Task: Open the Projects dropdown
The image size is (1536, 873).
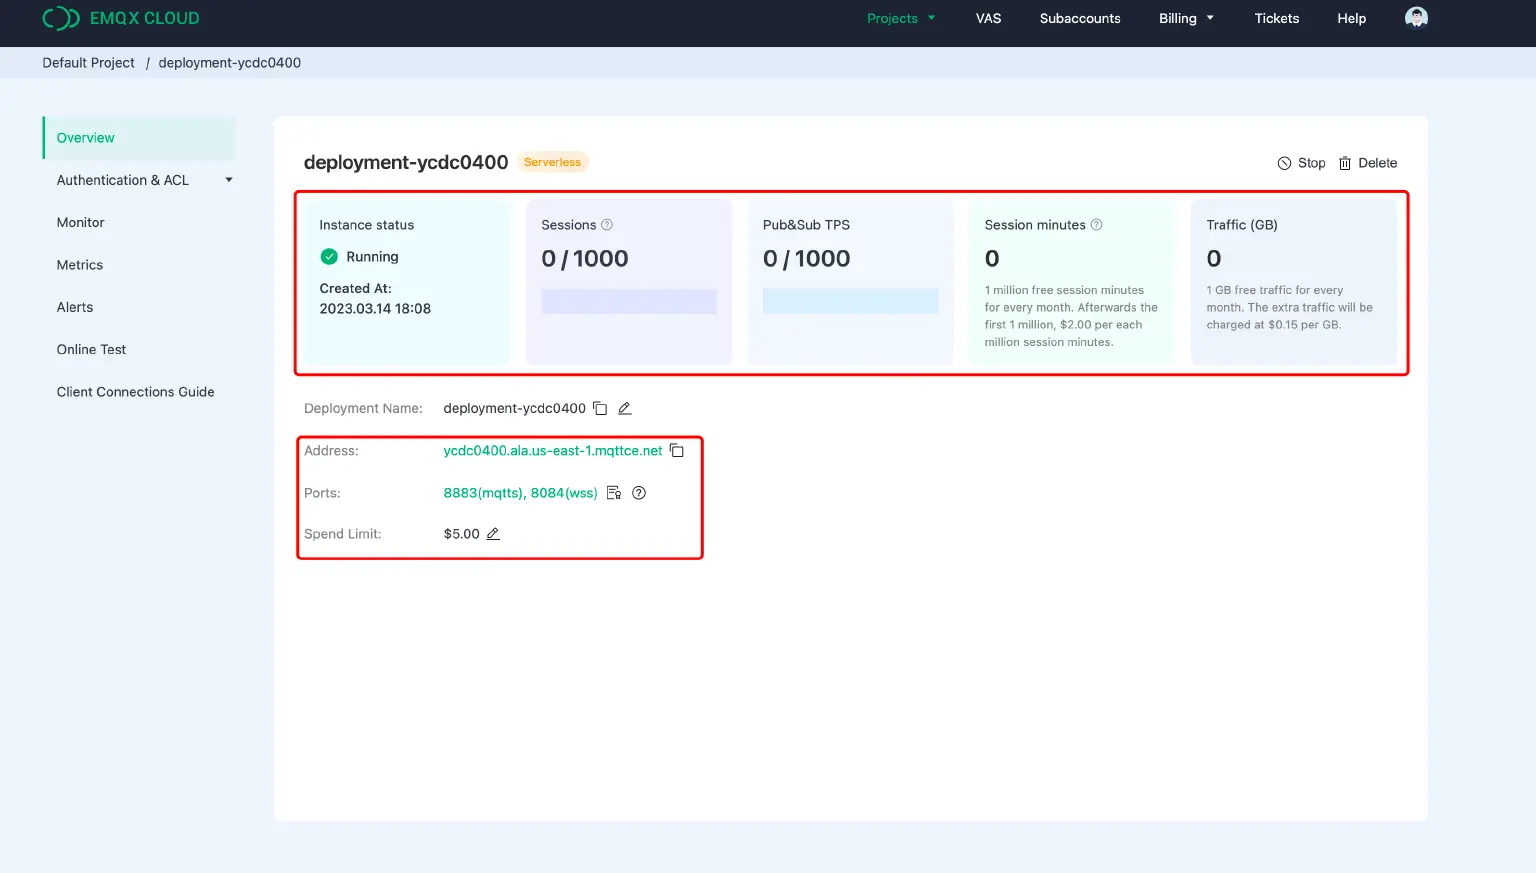Action: click(900, 18)
